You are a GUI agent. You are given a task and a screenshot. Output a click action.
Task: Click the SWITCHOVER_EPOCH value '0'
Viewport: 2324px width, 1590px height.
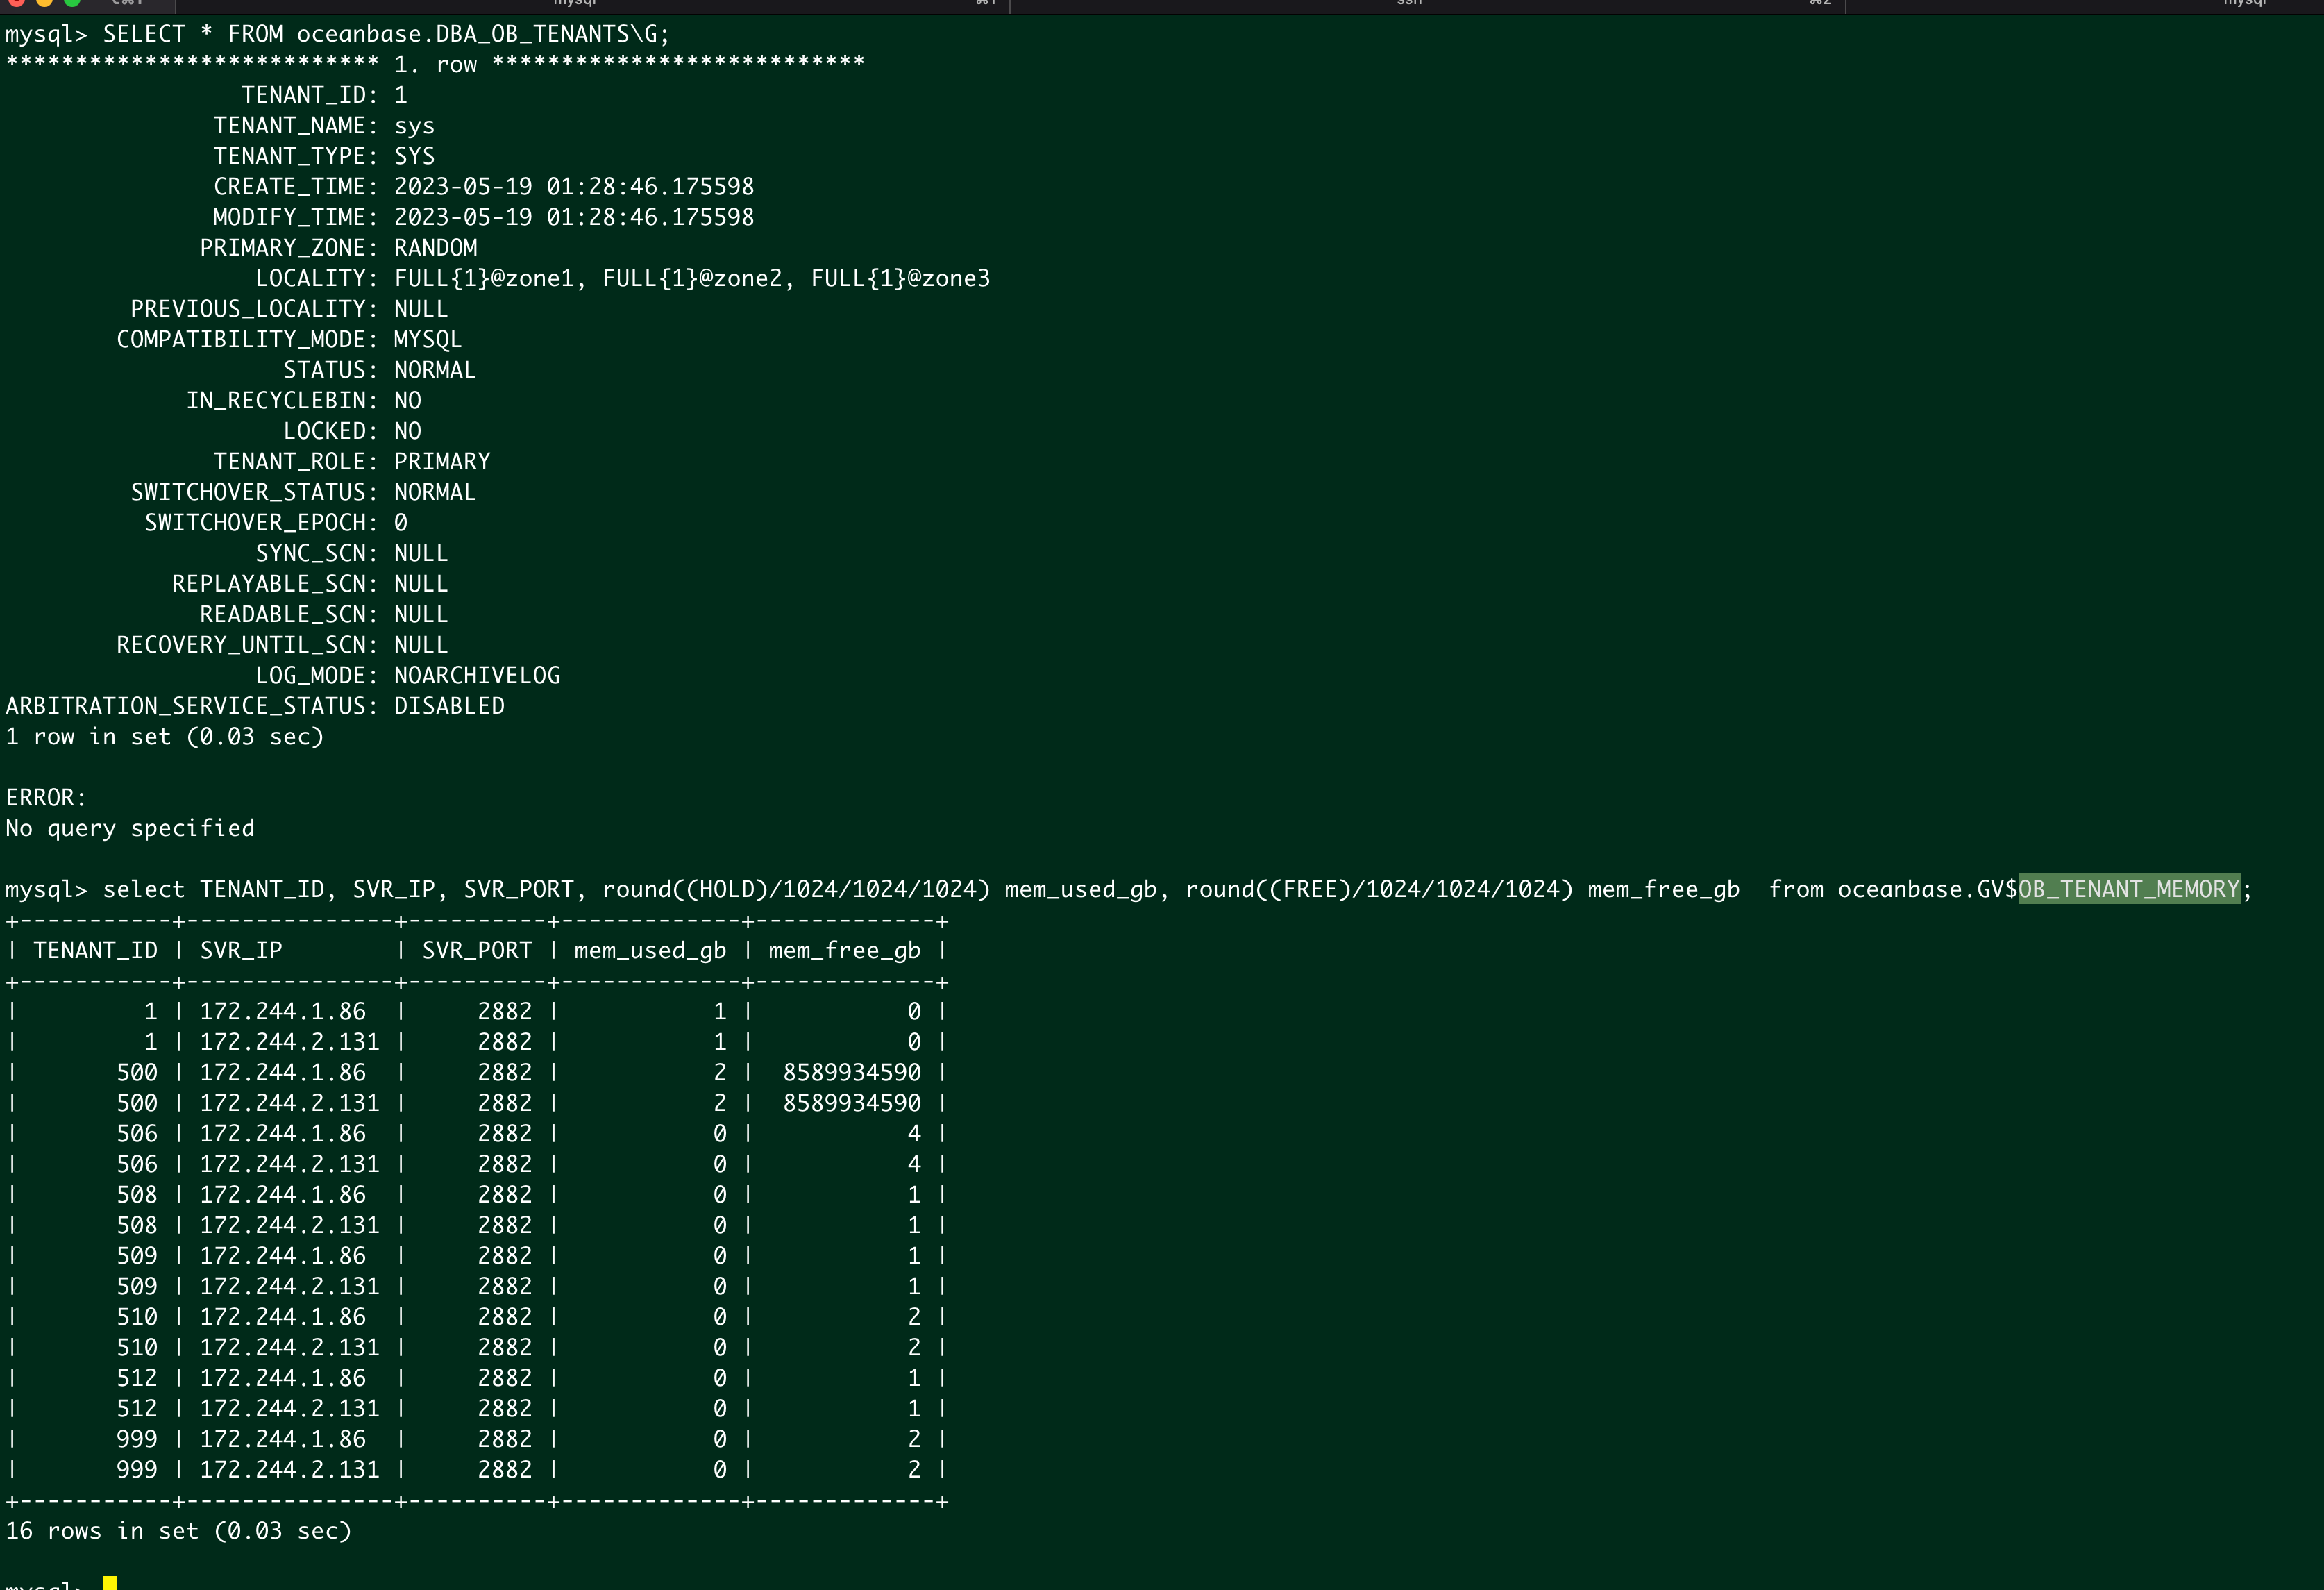[401, 522]
